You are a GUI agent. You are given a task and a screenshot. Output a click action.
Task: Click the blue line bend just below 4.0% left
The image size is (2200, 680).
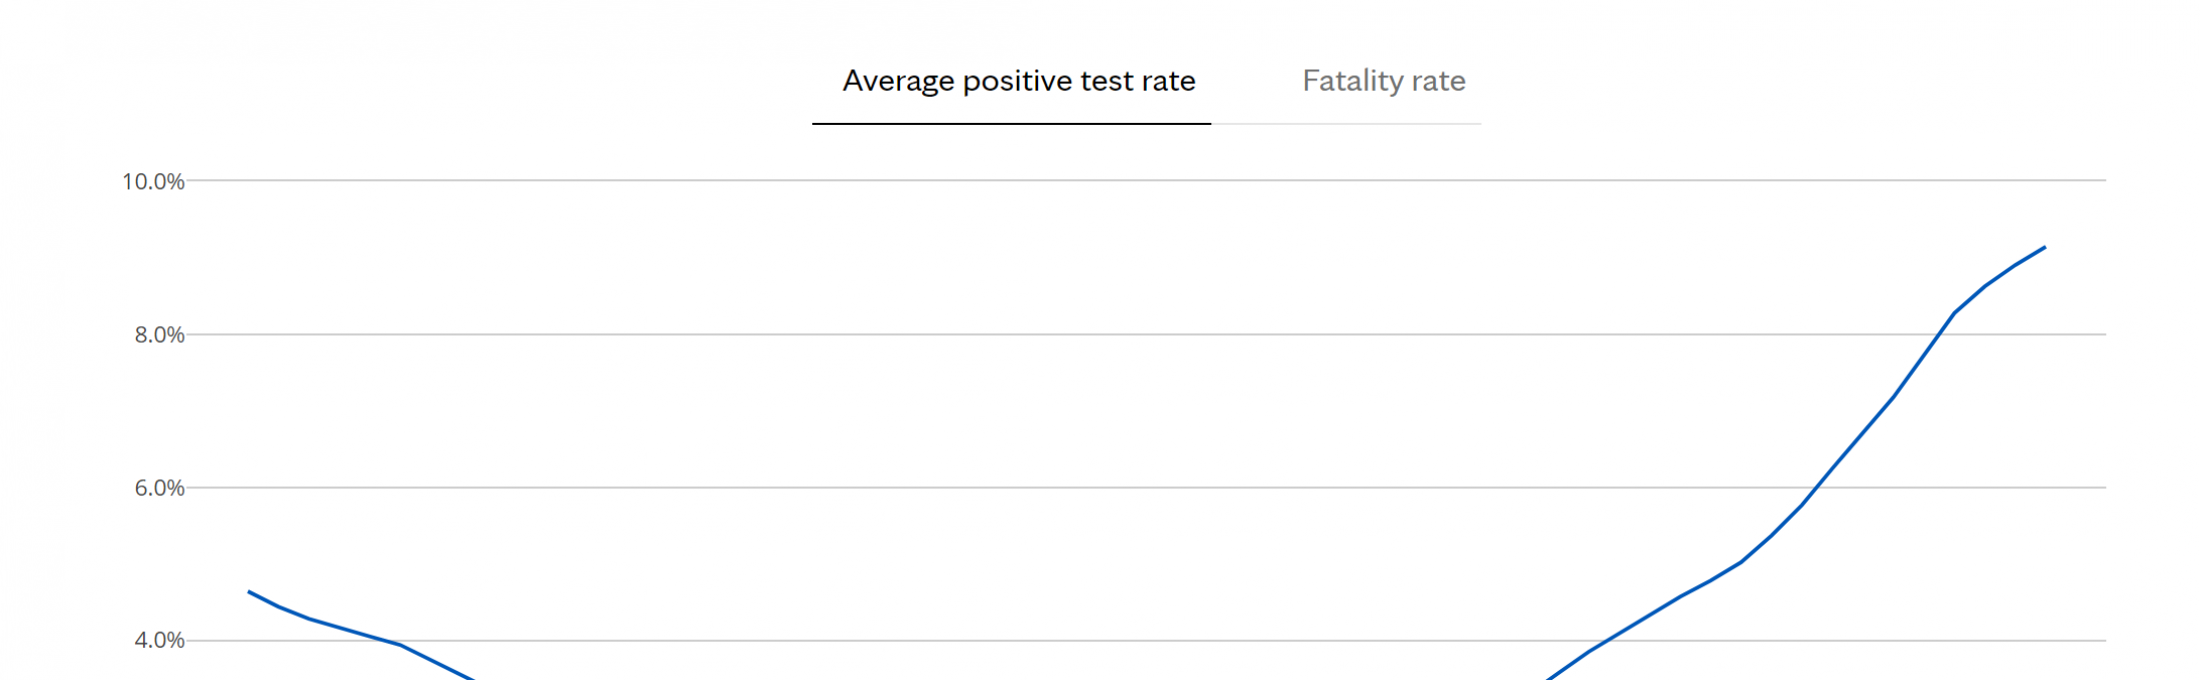[400, 645]
